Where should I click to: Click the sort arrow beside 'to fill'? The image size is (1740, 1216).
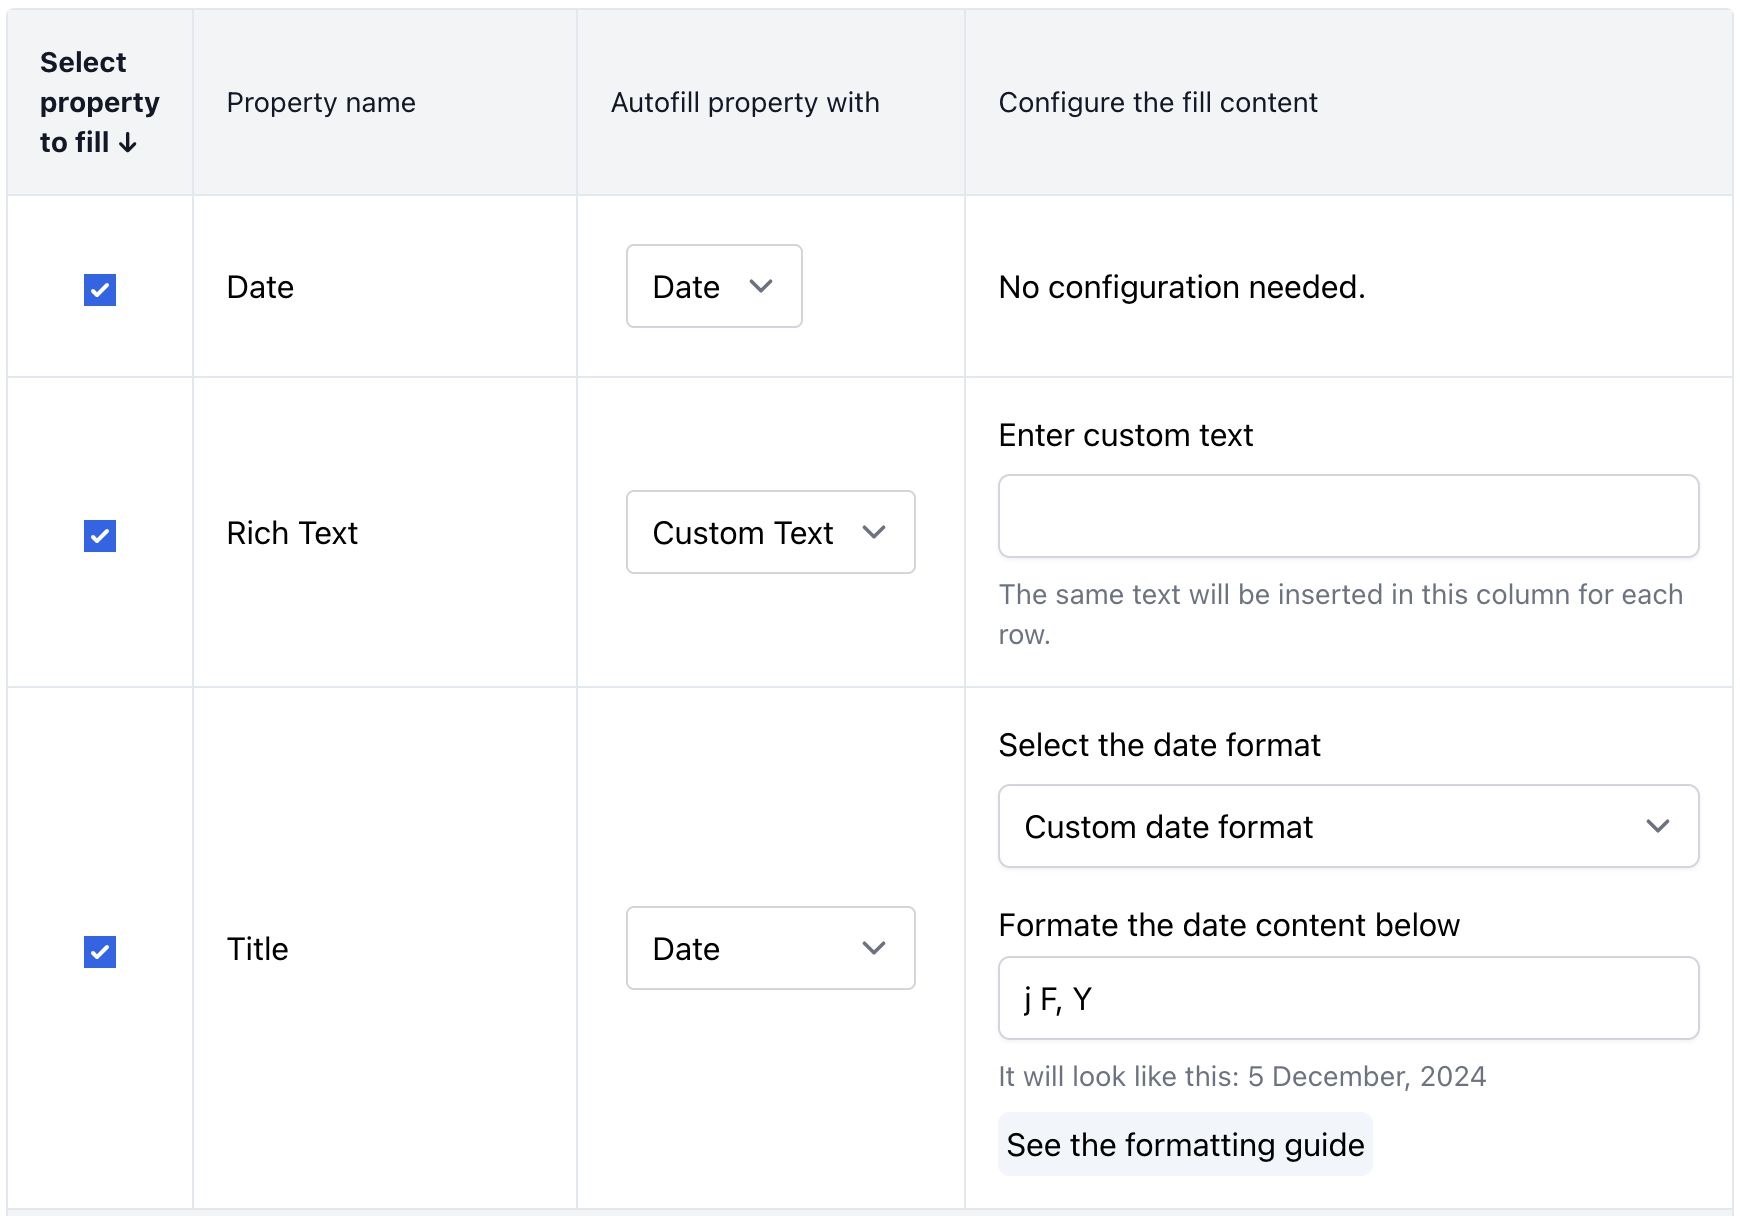click(128, 143)
